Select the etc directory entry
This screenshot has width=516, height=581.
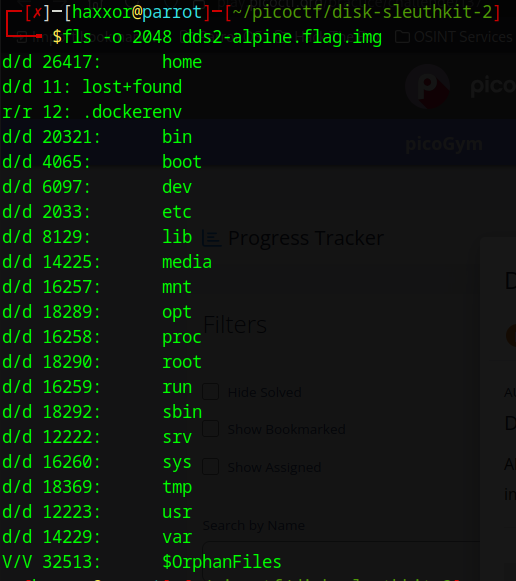(x=97, y=212)
